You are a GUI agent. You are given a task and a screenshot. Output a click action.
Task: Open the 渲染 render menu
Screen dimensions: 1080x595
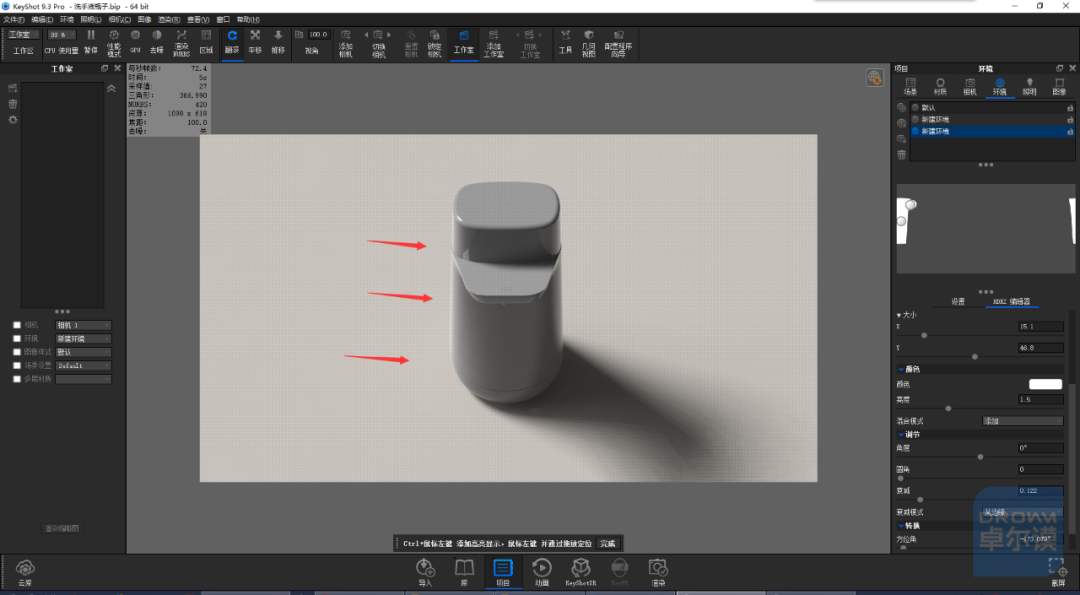coord(169,20)
